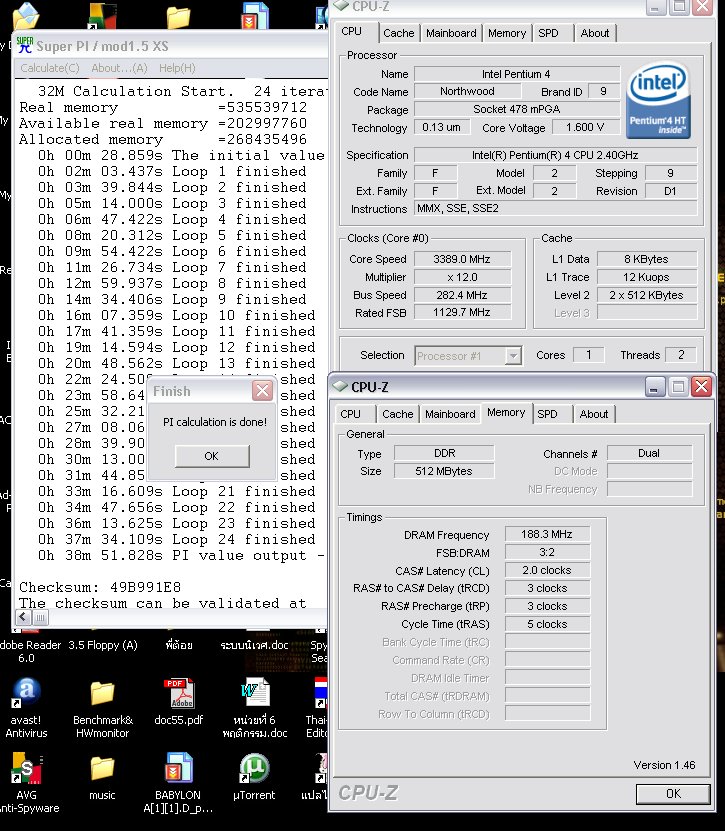Click the Intel Pentium 4 HT logo
This screenshot has width=725, height=831.
click(658, 100)
